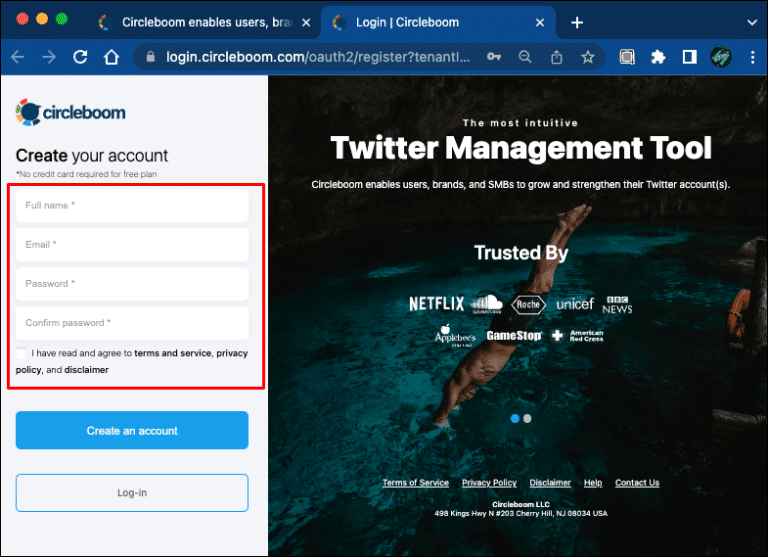Click the zoom magnifier icon in address bar
Screen dimensions: 768x557
coord(525,57)
